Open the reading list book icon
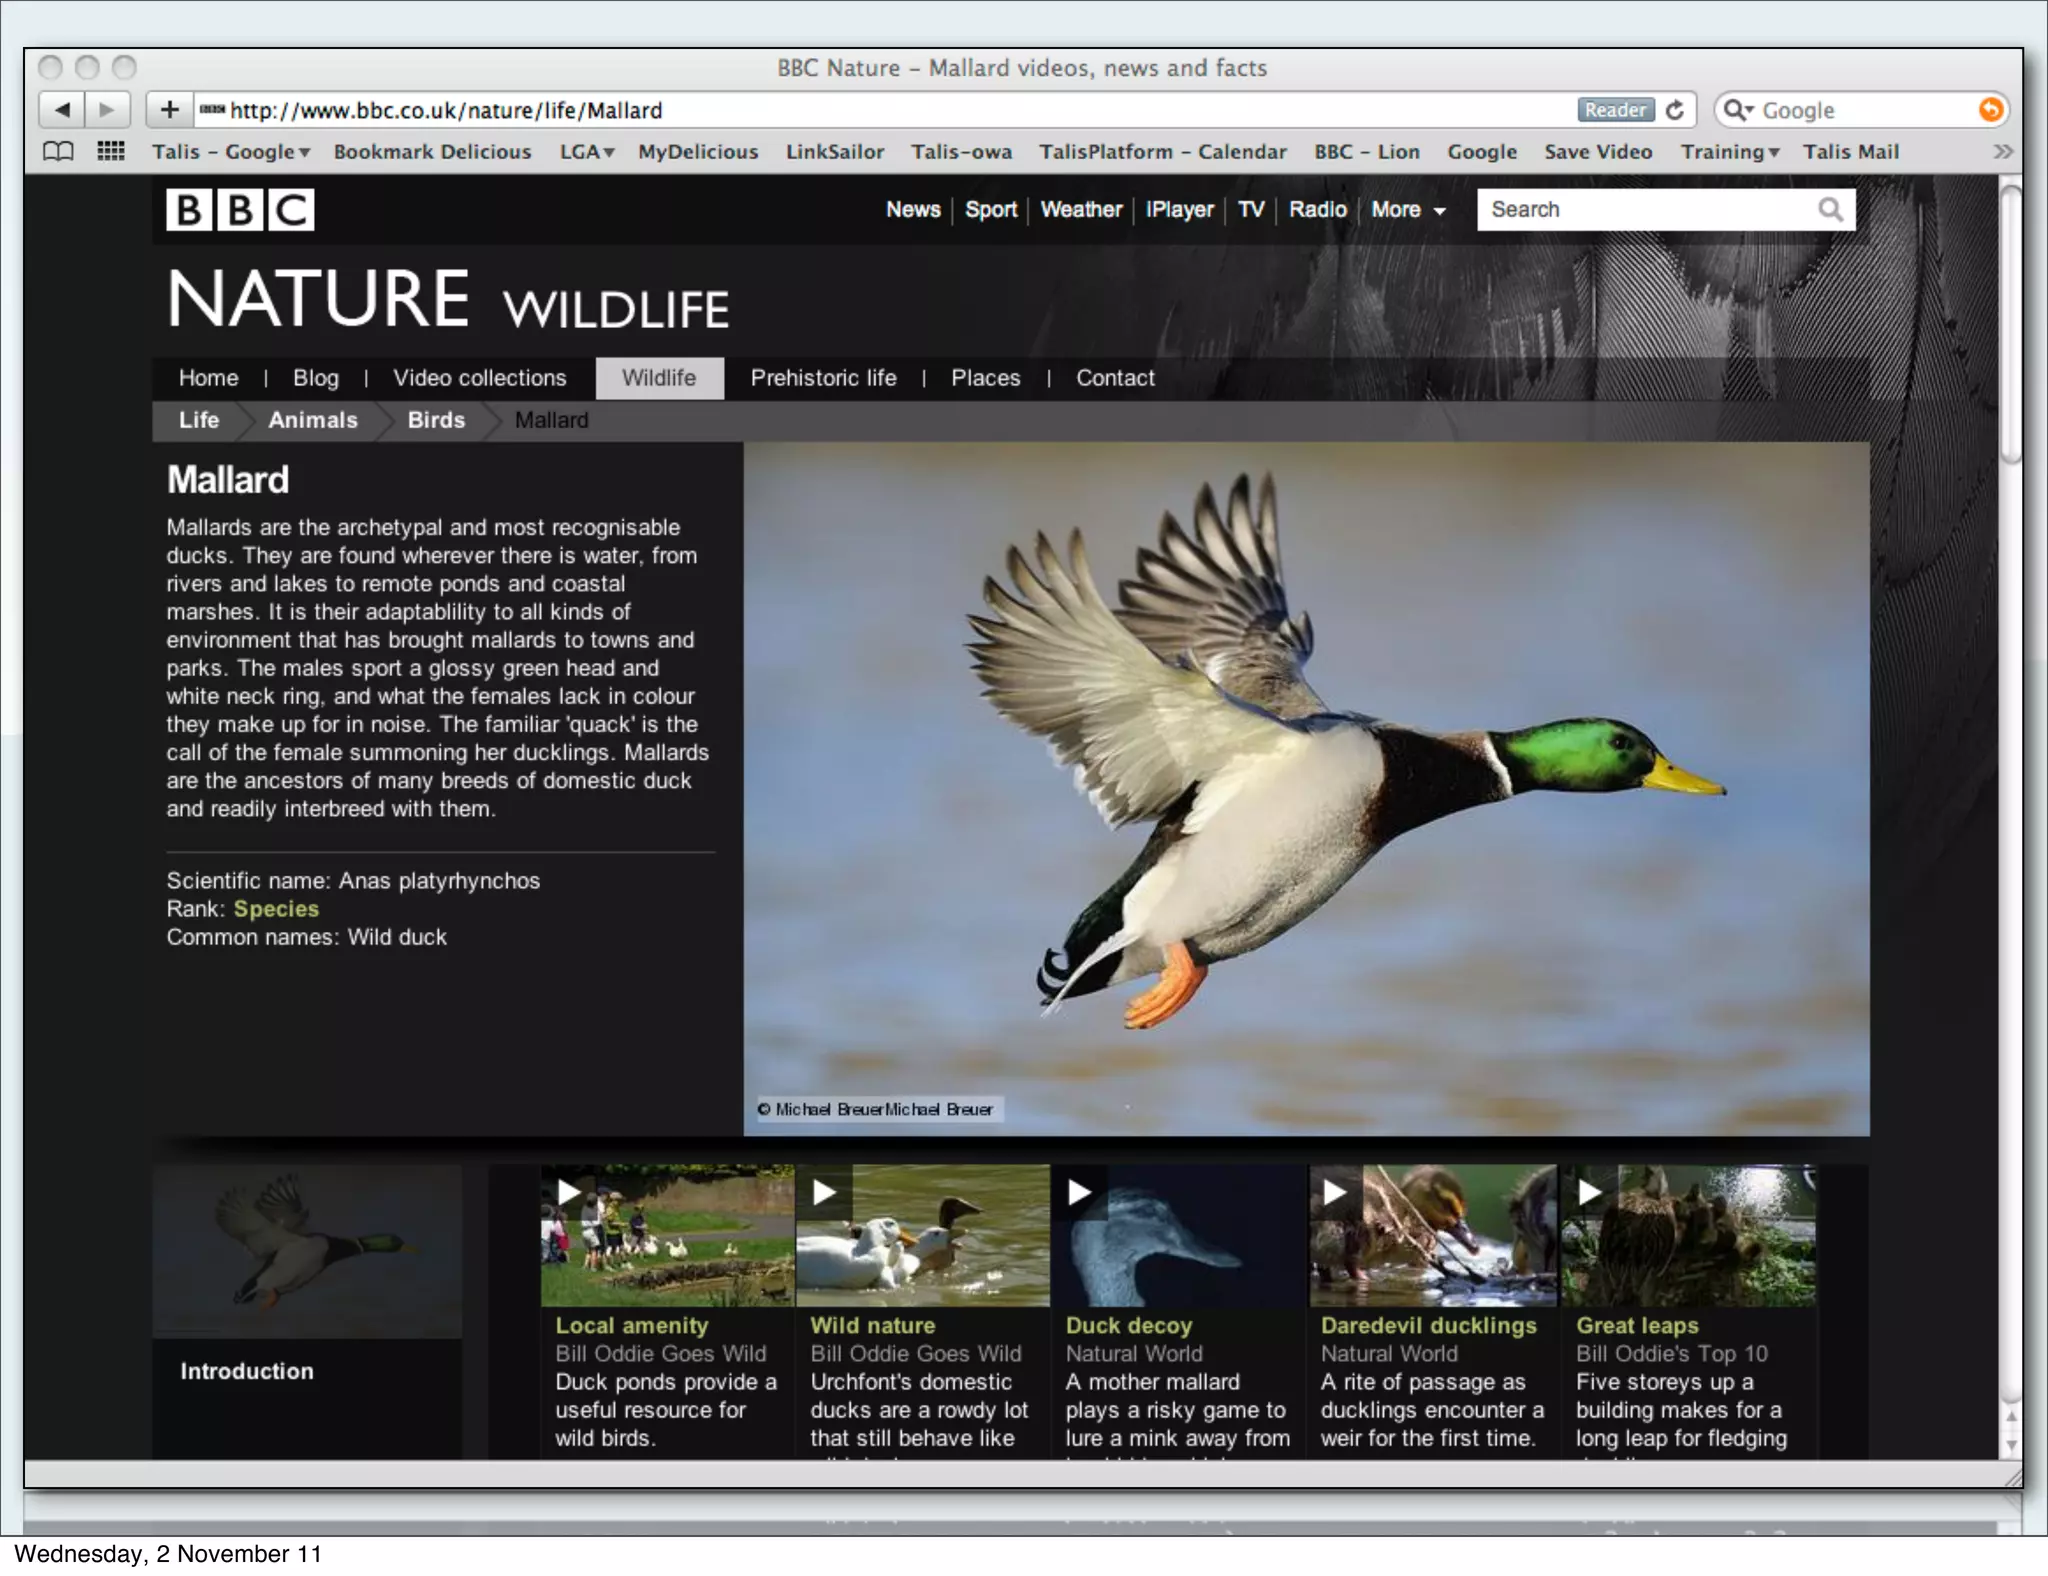The width and height of the screenshot is (2048, 1576). 58,152
